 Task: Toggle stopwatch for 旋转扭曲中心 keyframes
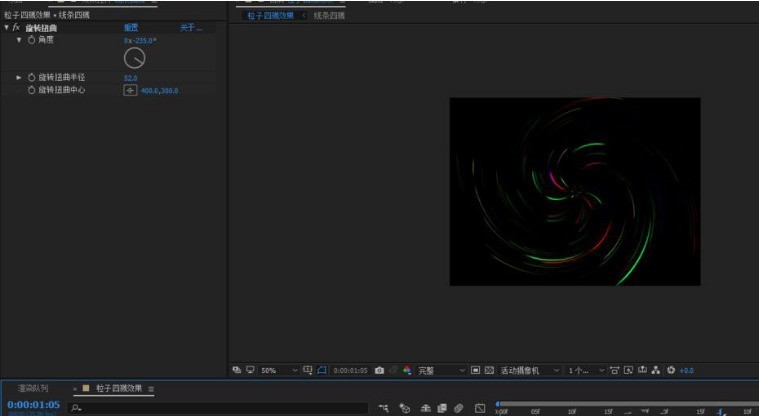pyautogui.click(x=31, y=90)
